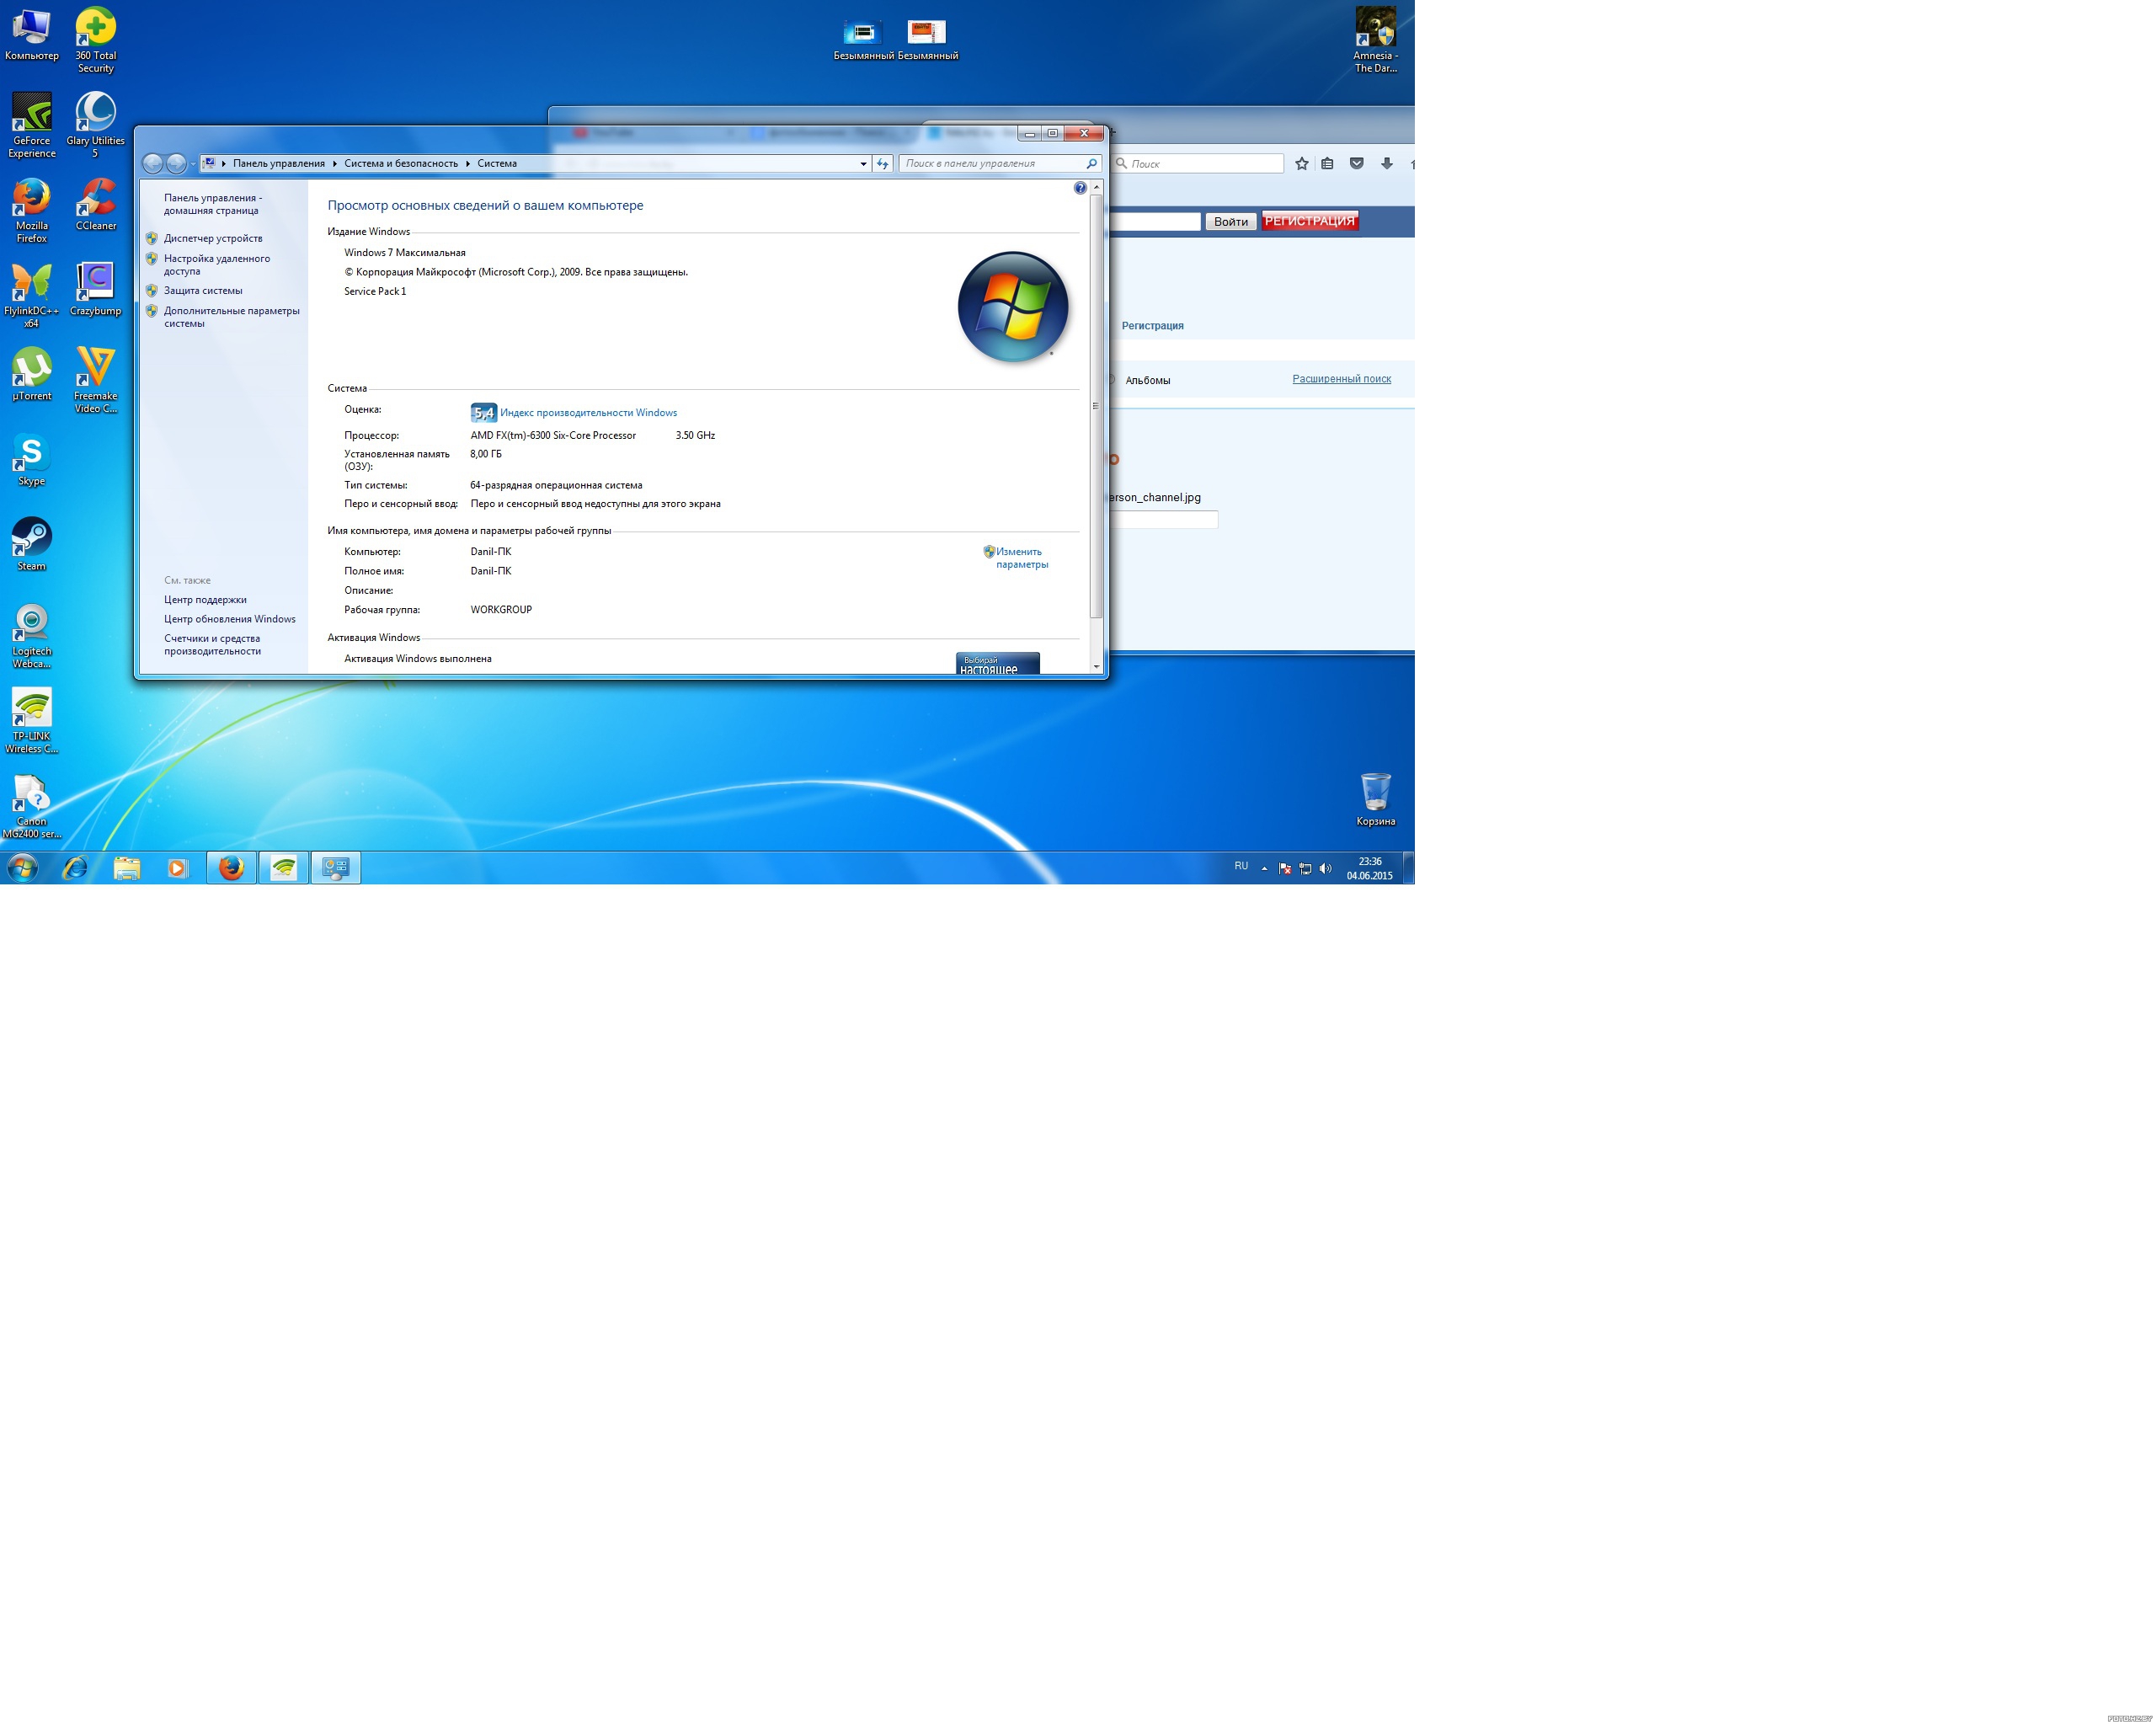Open Glary Utilities 5 desktop shortcut
The height and width of the screenshot is (1725, 2156).
[96, 125]
